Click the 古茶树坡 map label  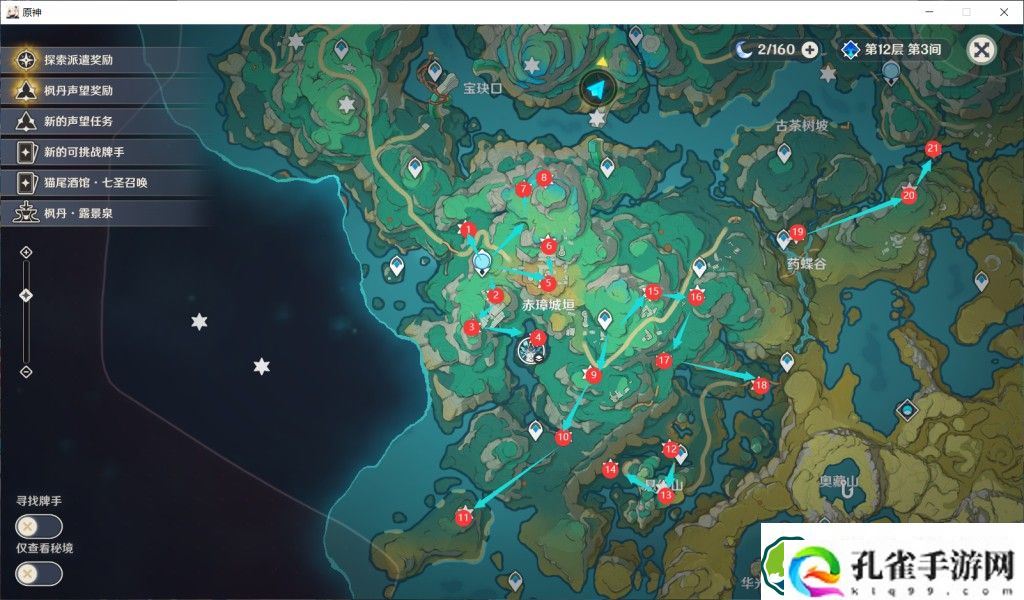click(x=802, y=125)
